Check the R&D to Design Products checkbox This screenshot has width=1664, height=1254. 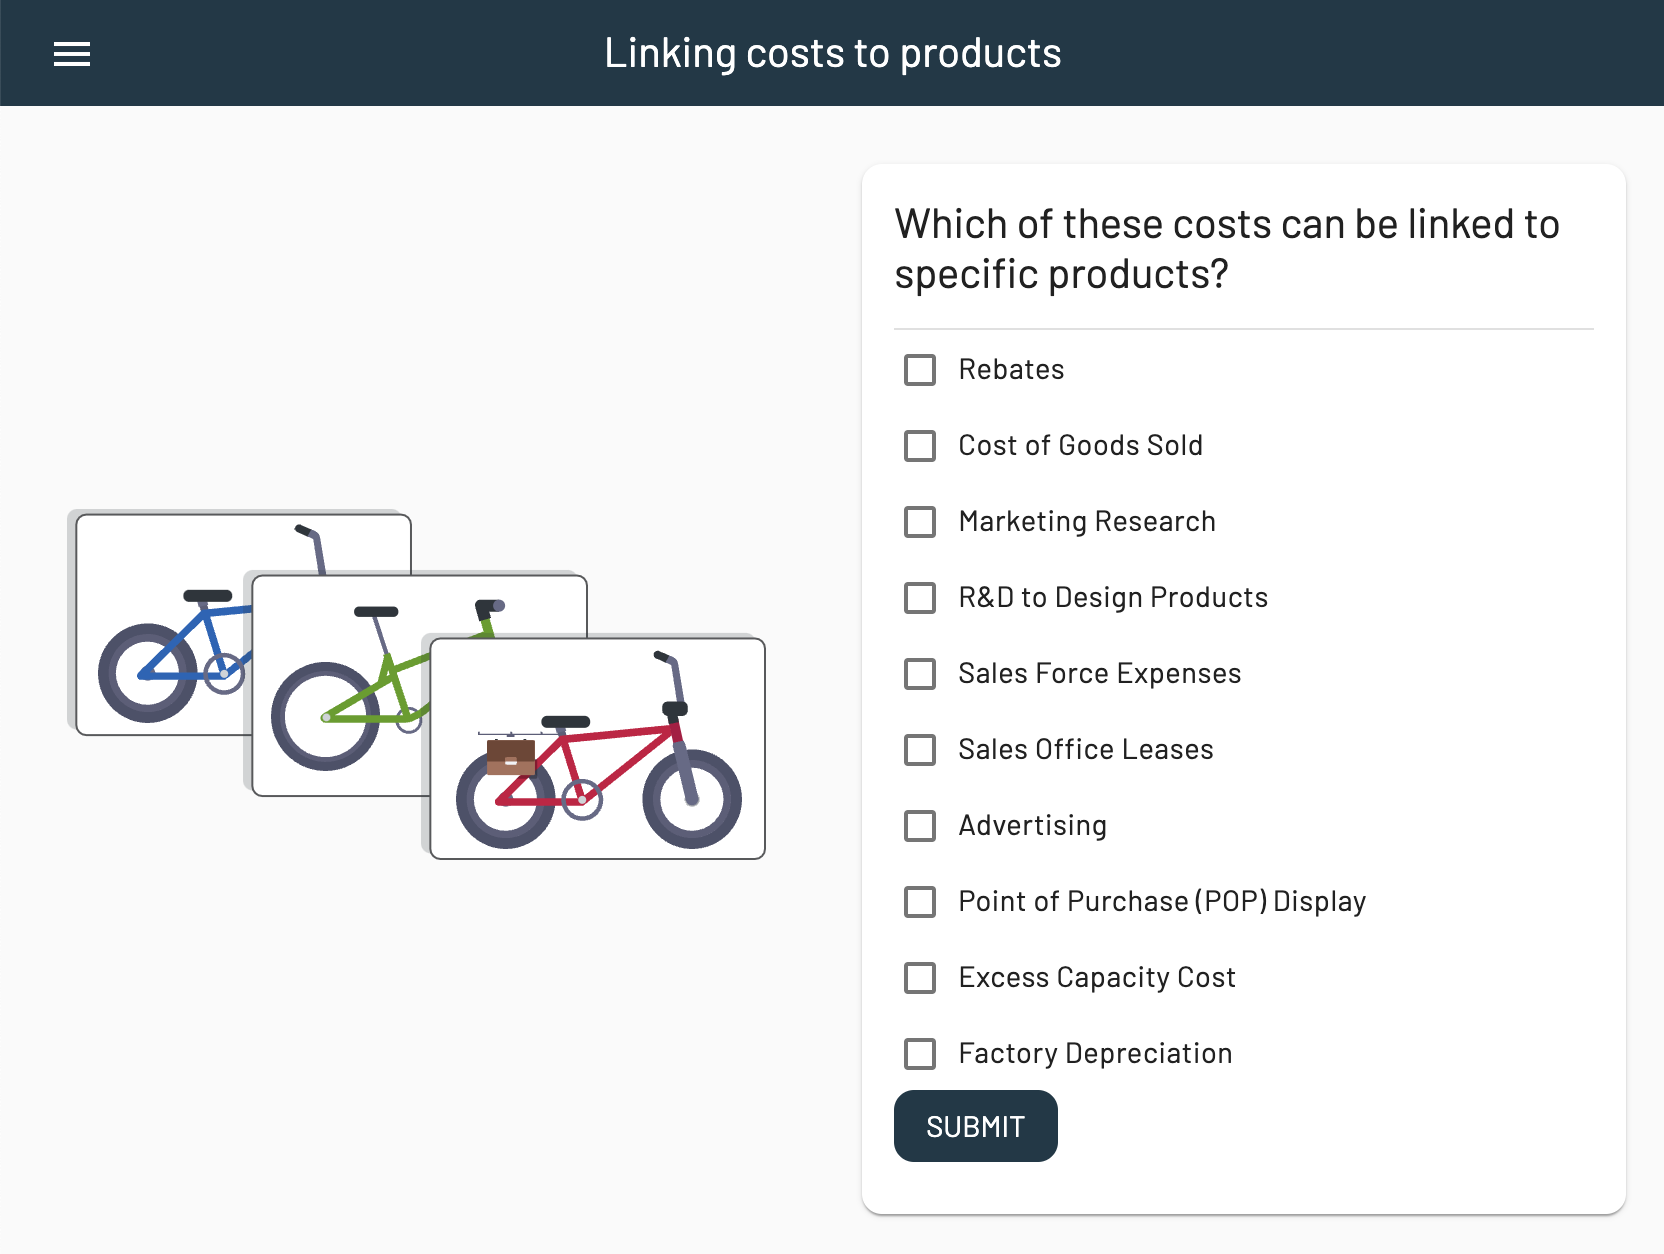point(919,598)
